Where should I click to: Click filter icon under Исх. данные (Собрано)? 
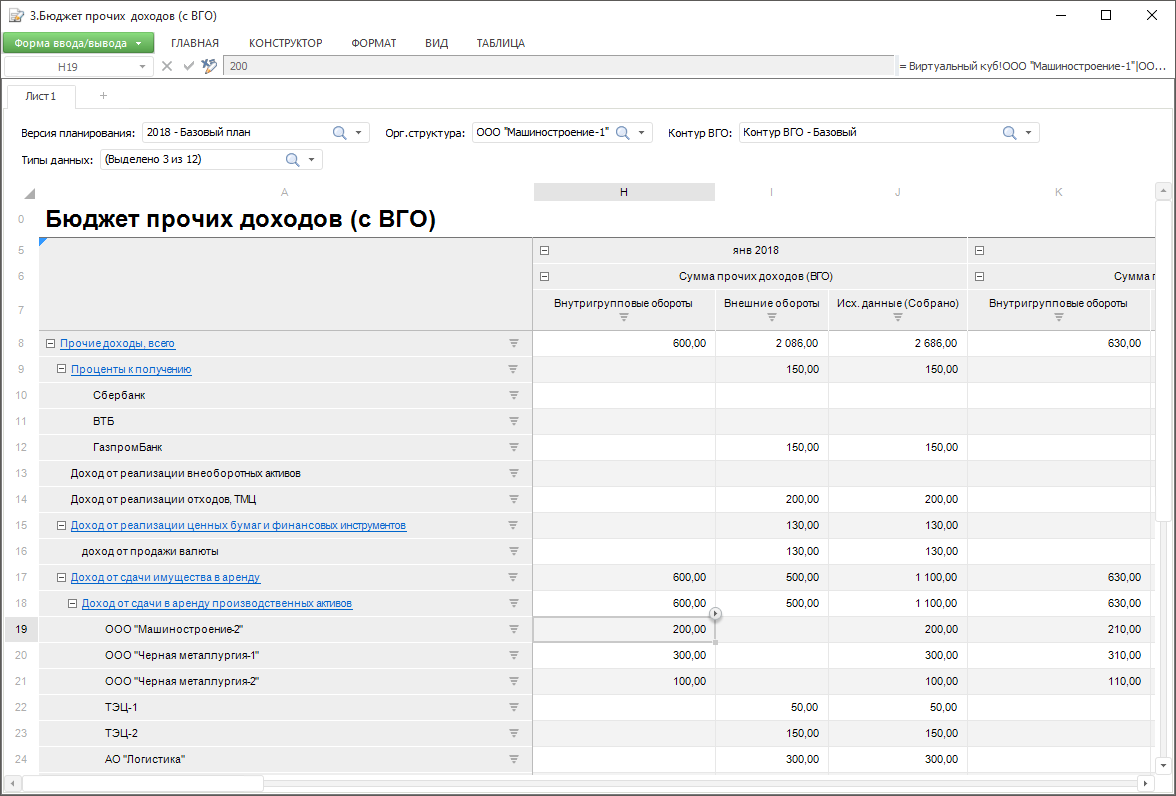coord(897,318)
